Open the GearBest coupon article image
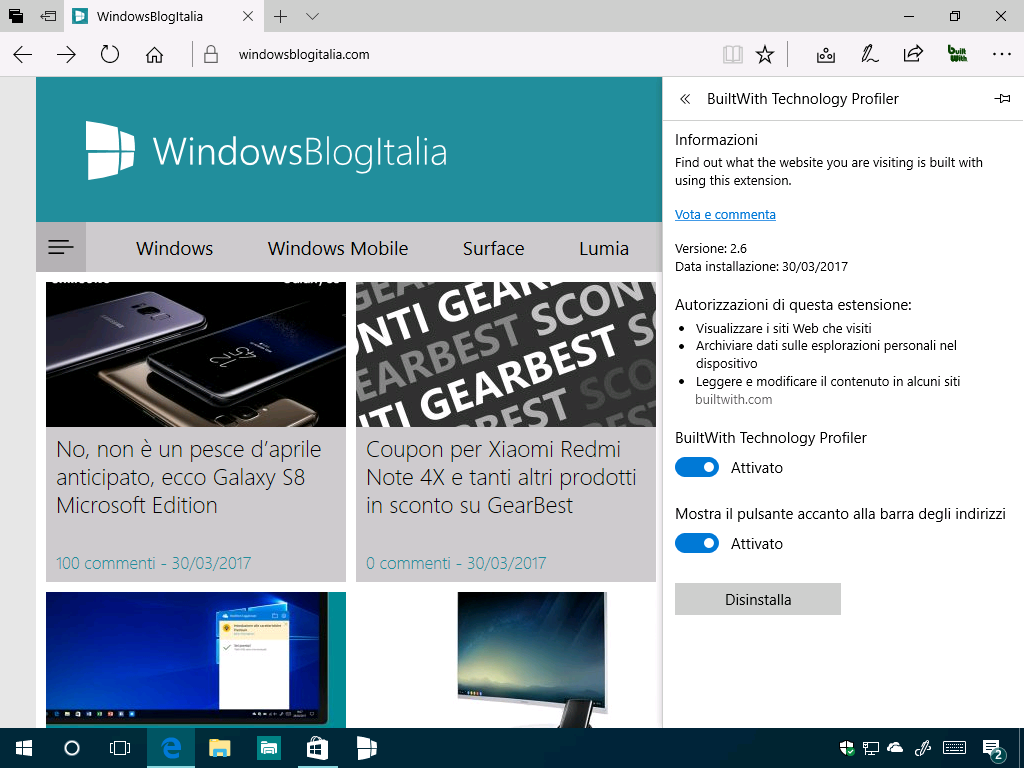1024x768 pixels. pyautogui.click(x=506, y=354)
